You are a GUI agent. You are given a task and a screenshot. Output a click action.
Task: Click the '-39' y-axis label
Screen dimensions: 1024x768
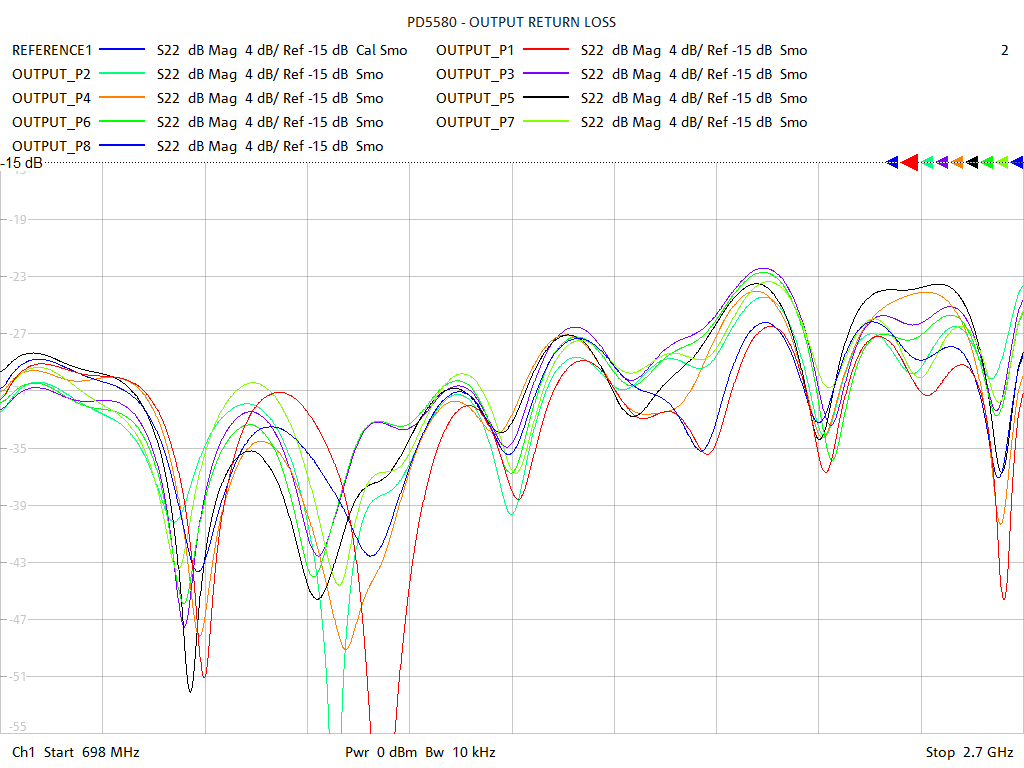point(16,505)
